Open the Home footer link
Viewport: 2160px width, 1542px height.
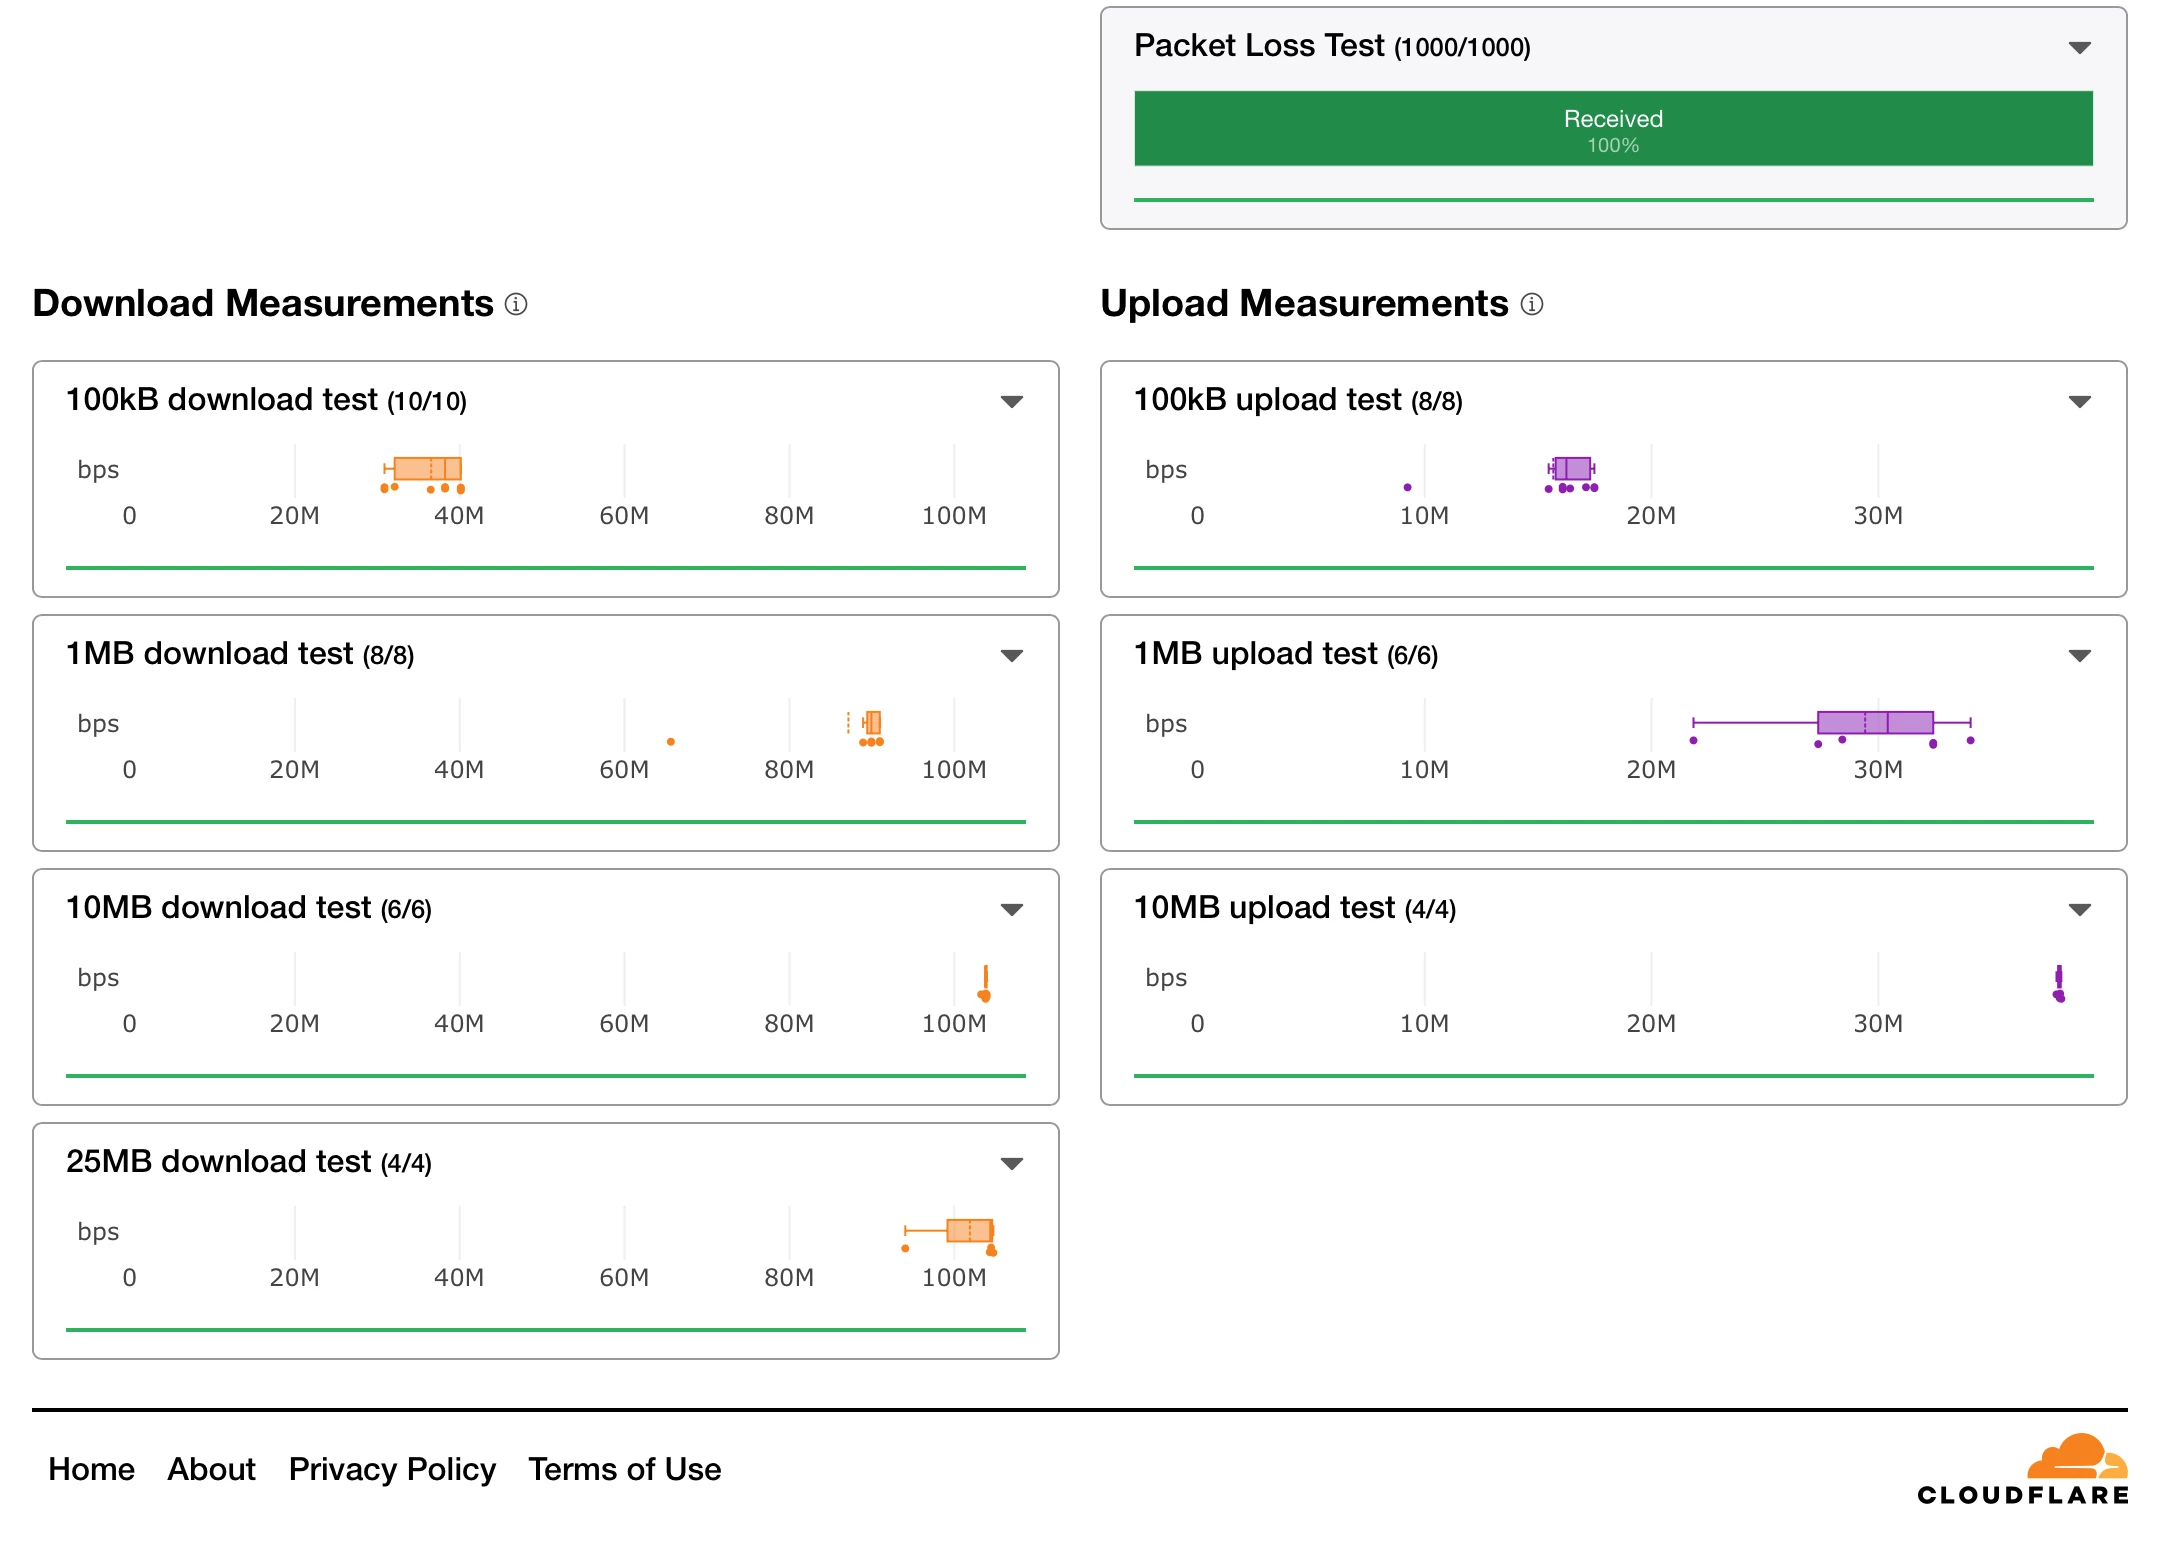[x=91, y=1469]
